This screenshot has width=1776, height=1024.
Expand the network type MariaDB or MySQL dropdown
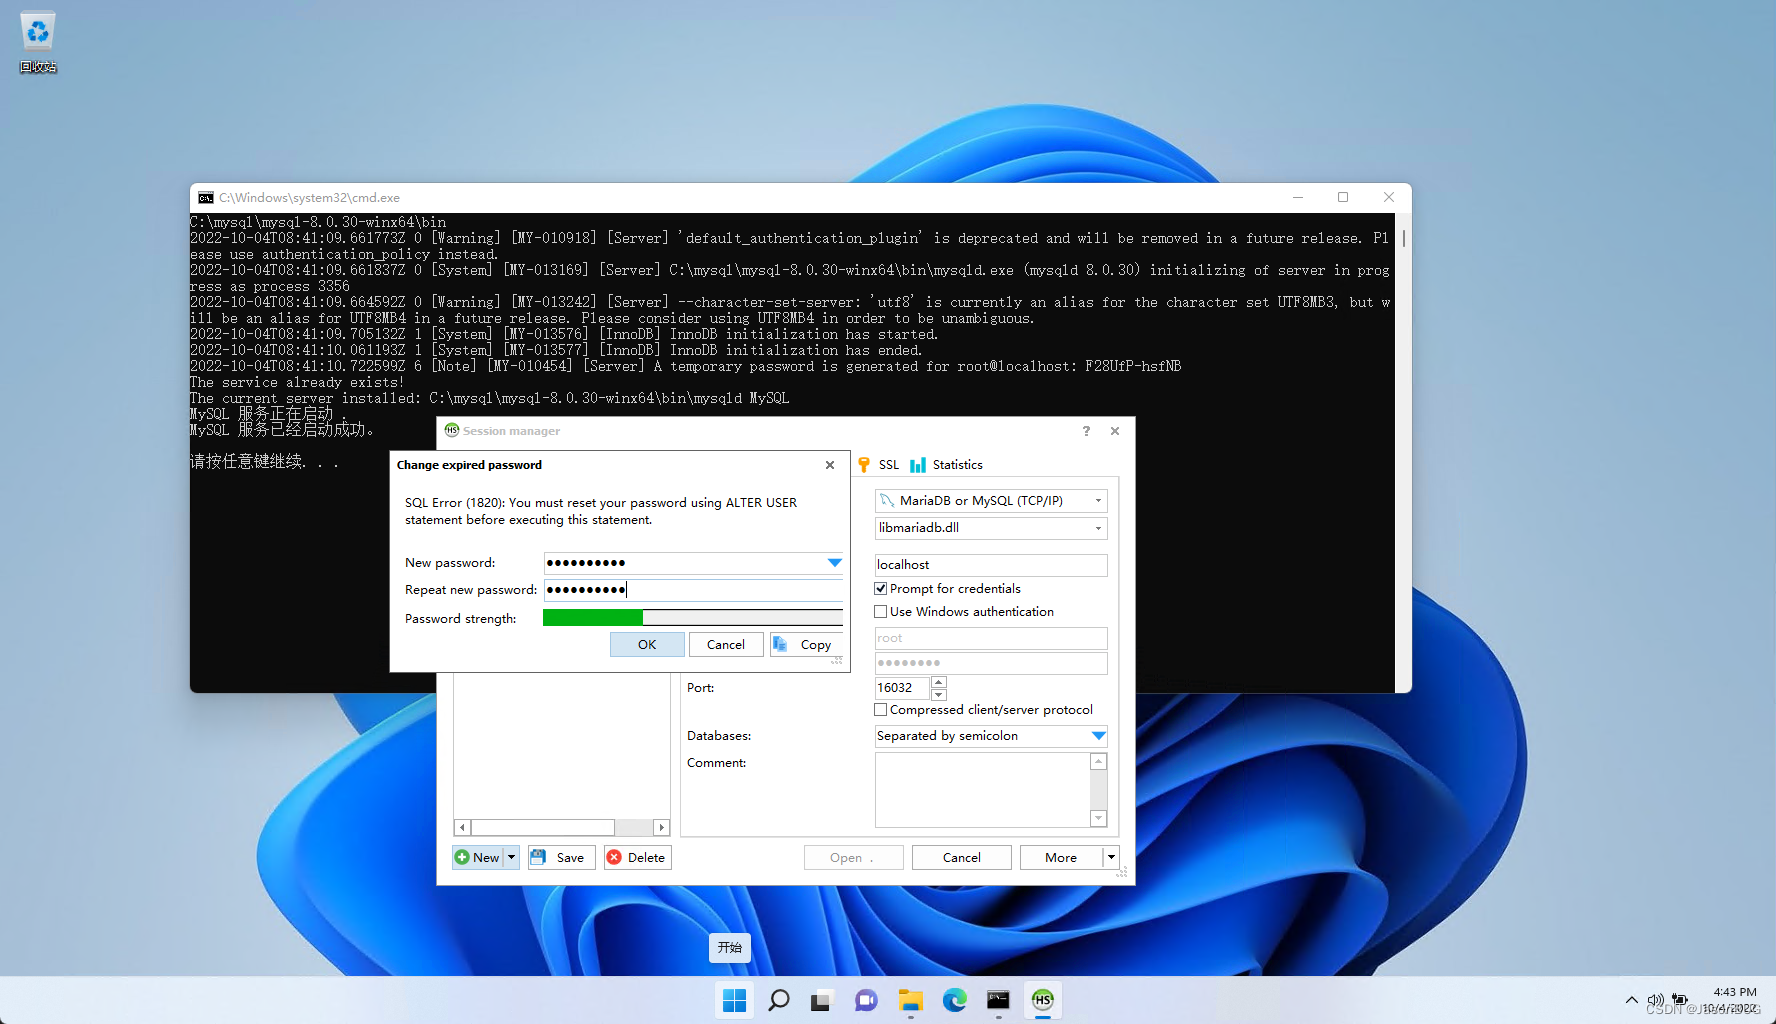[1098, 501]
